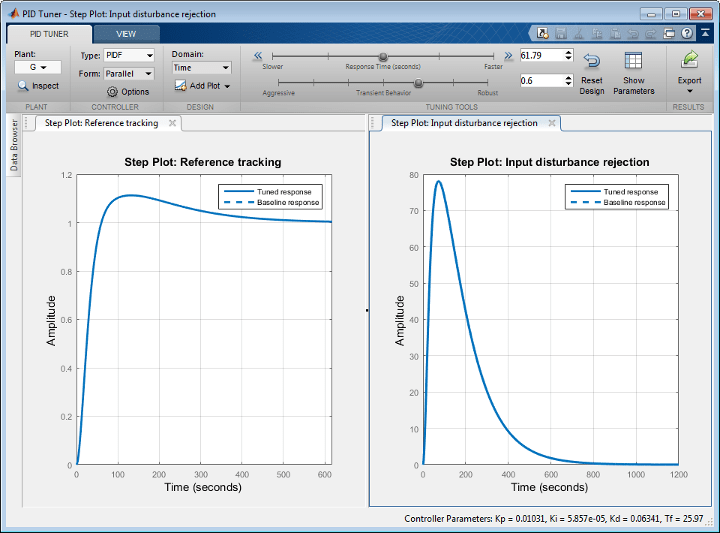The image size is (720, 533).
Task: Open the Plant G dropdown
Action: [x=38, y=67]
